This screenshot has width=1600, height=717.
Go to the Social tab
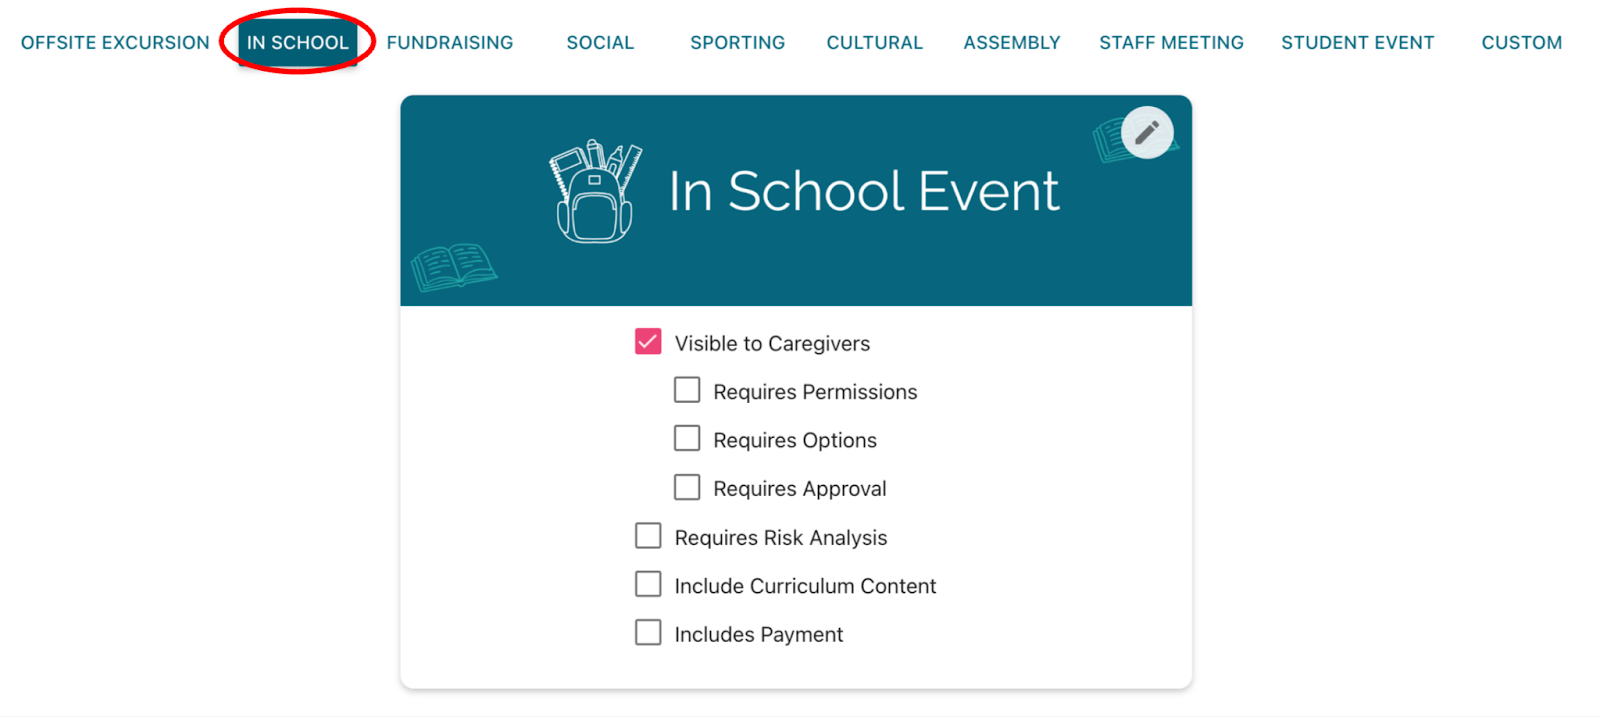click(600, 43)
